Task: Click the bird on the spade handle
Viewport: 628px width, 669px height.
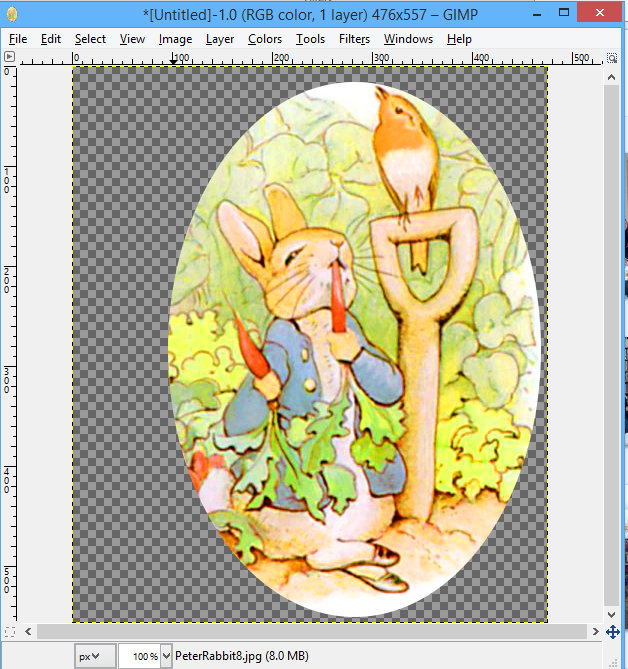Action: tap(407, 149)
